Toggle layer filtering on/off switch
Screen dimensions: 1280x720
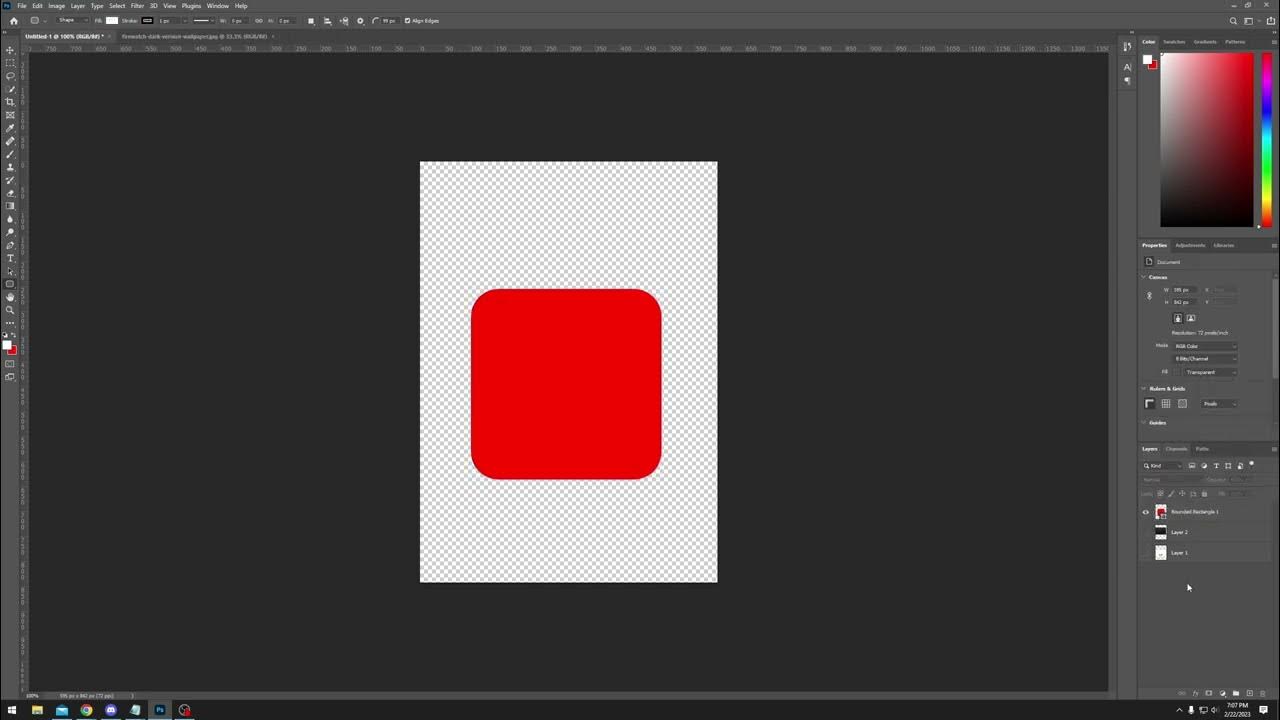[x=1251, y=464]
